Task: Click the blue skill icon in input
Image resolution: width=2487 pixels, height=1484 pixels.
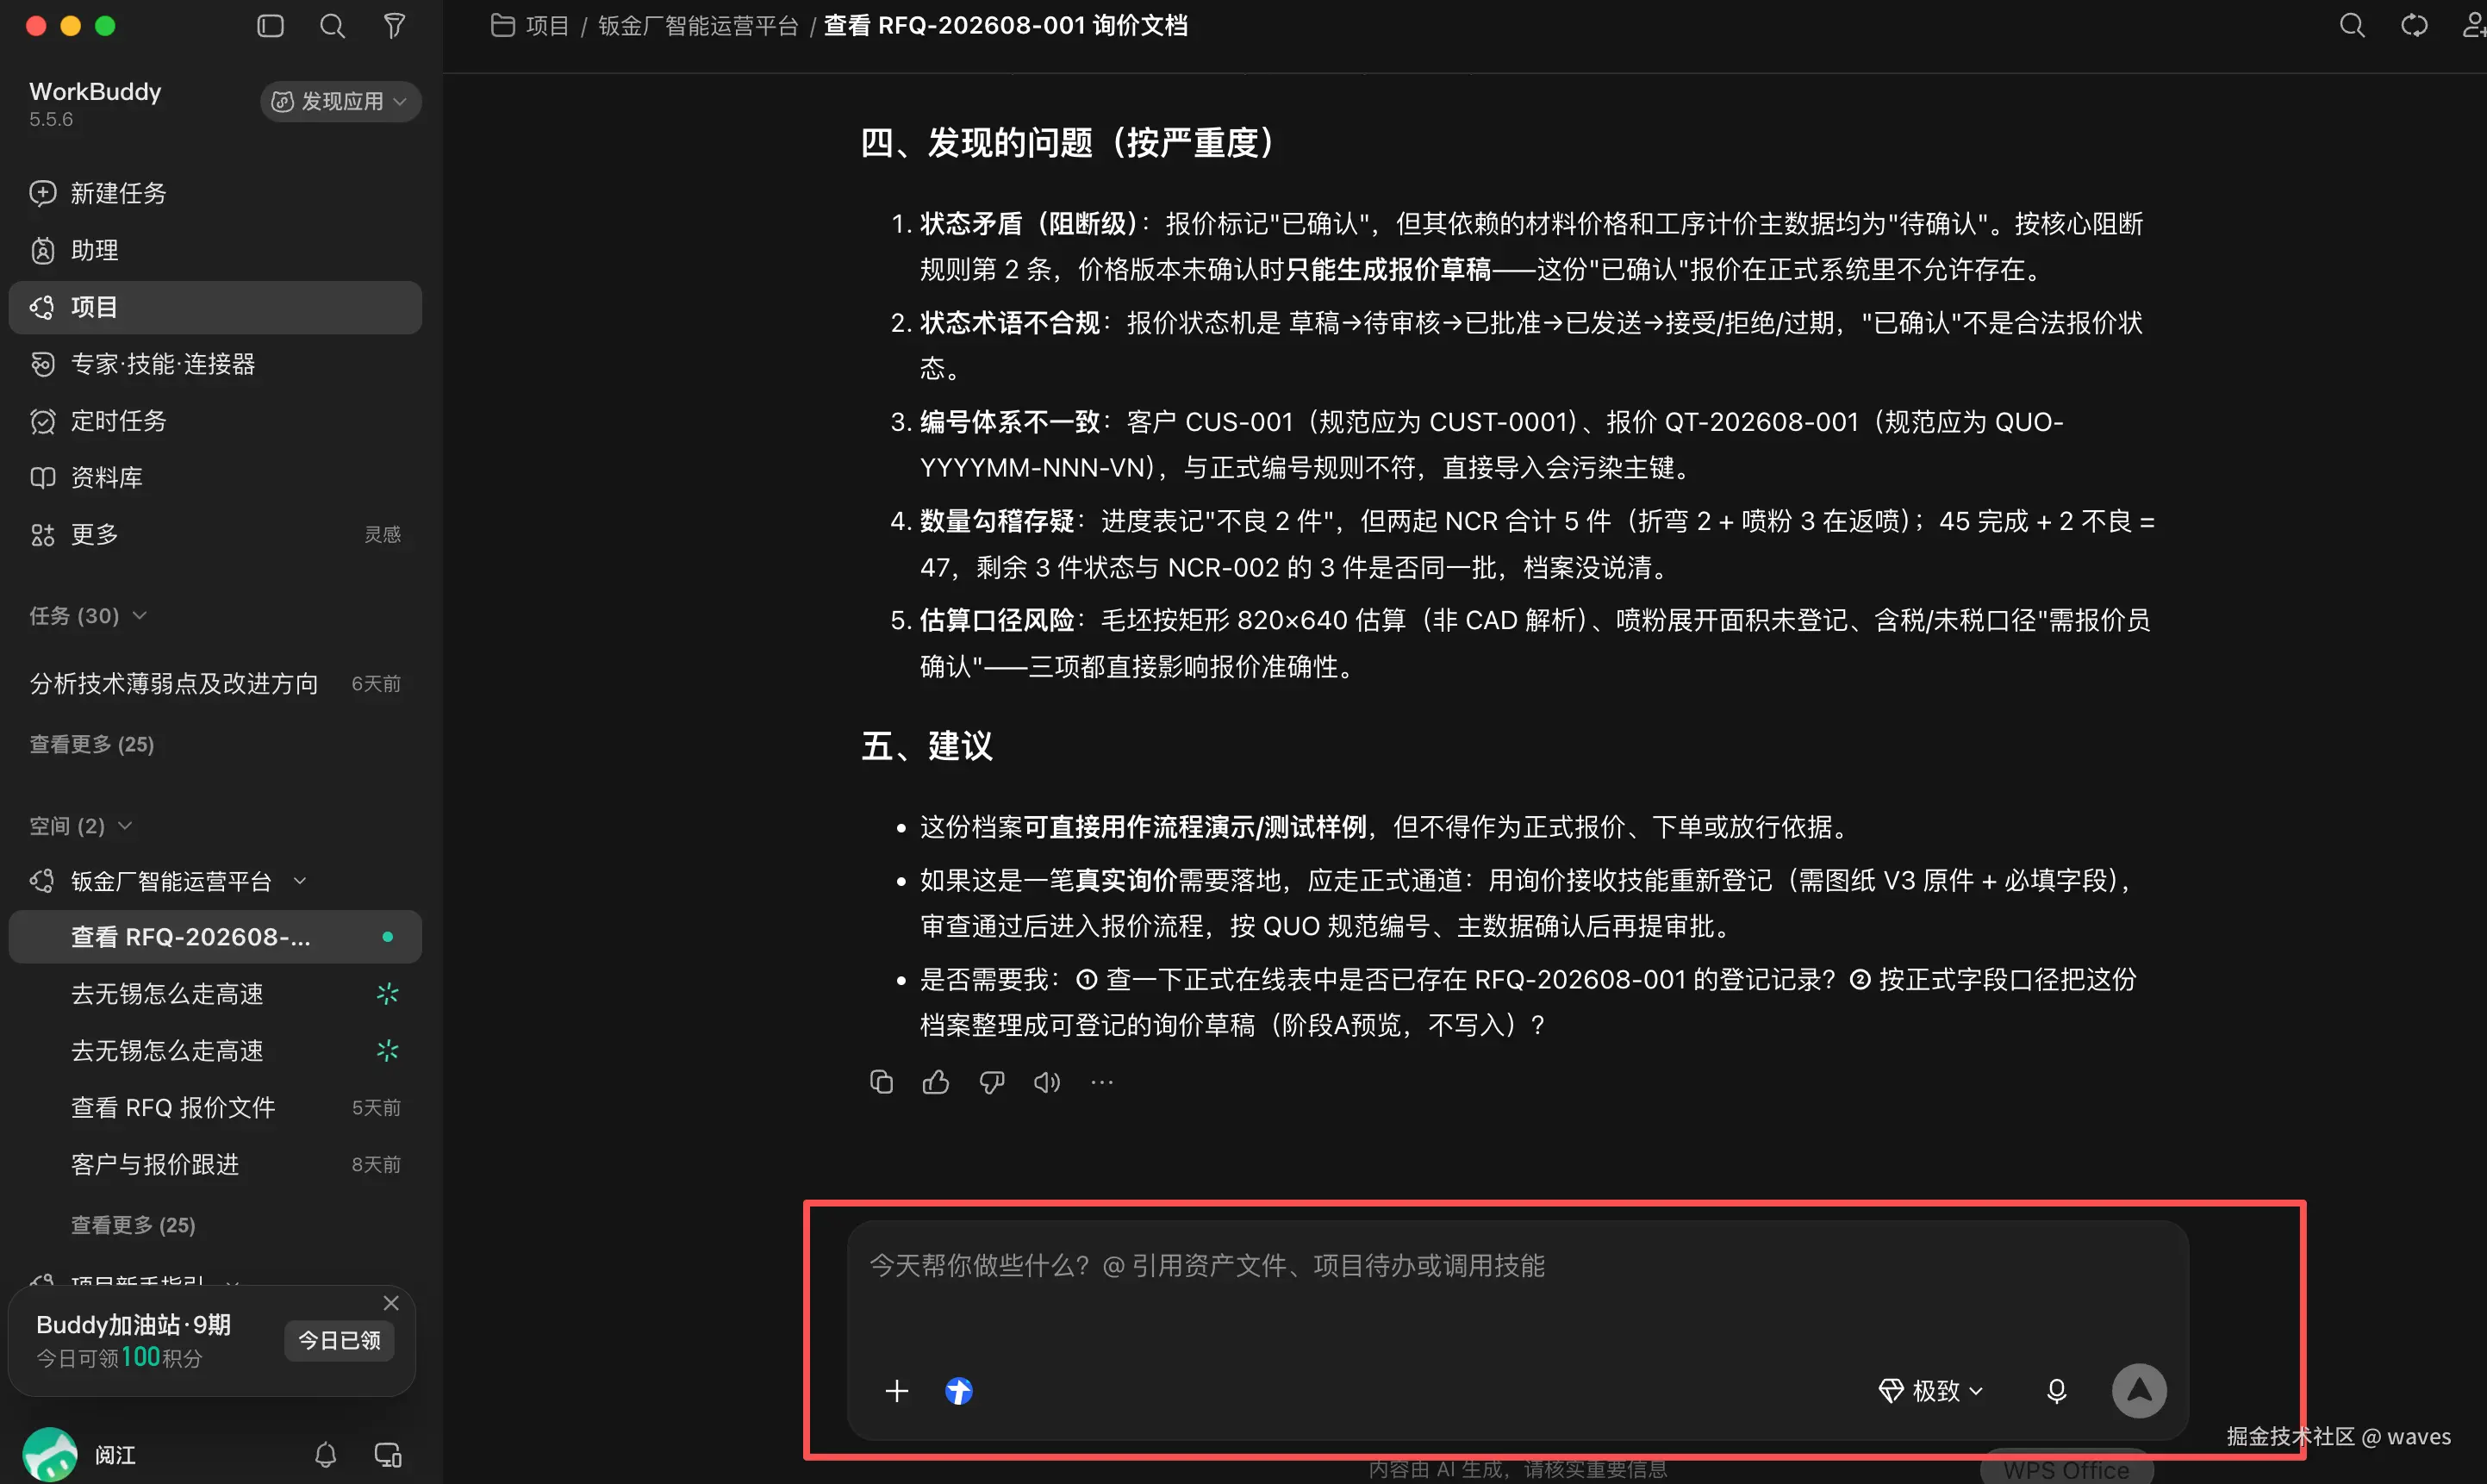Action: 959,1391
